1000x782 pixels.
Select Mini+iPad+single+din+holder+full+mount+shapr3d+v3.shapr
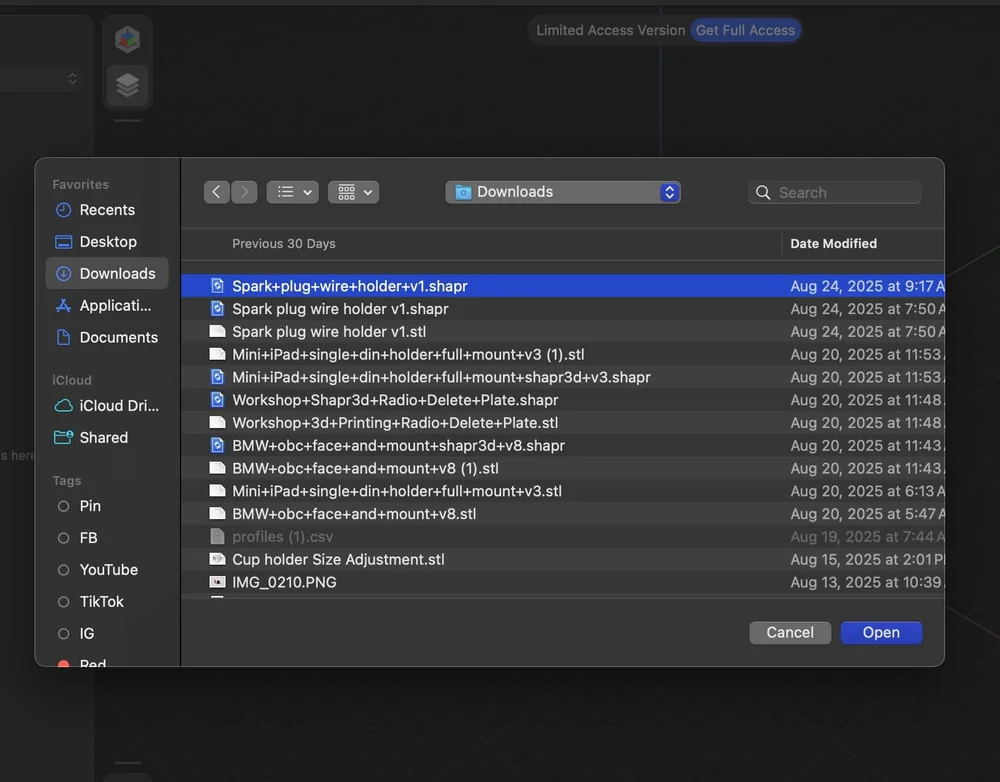coord(562,377)
